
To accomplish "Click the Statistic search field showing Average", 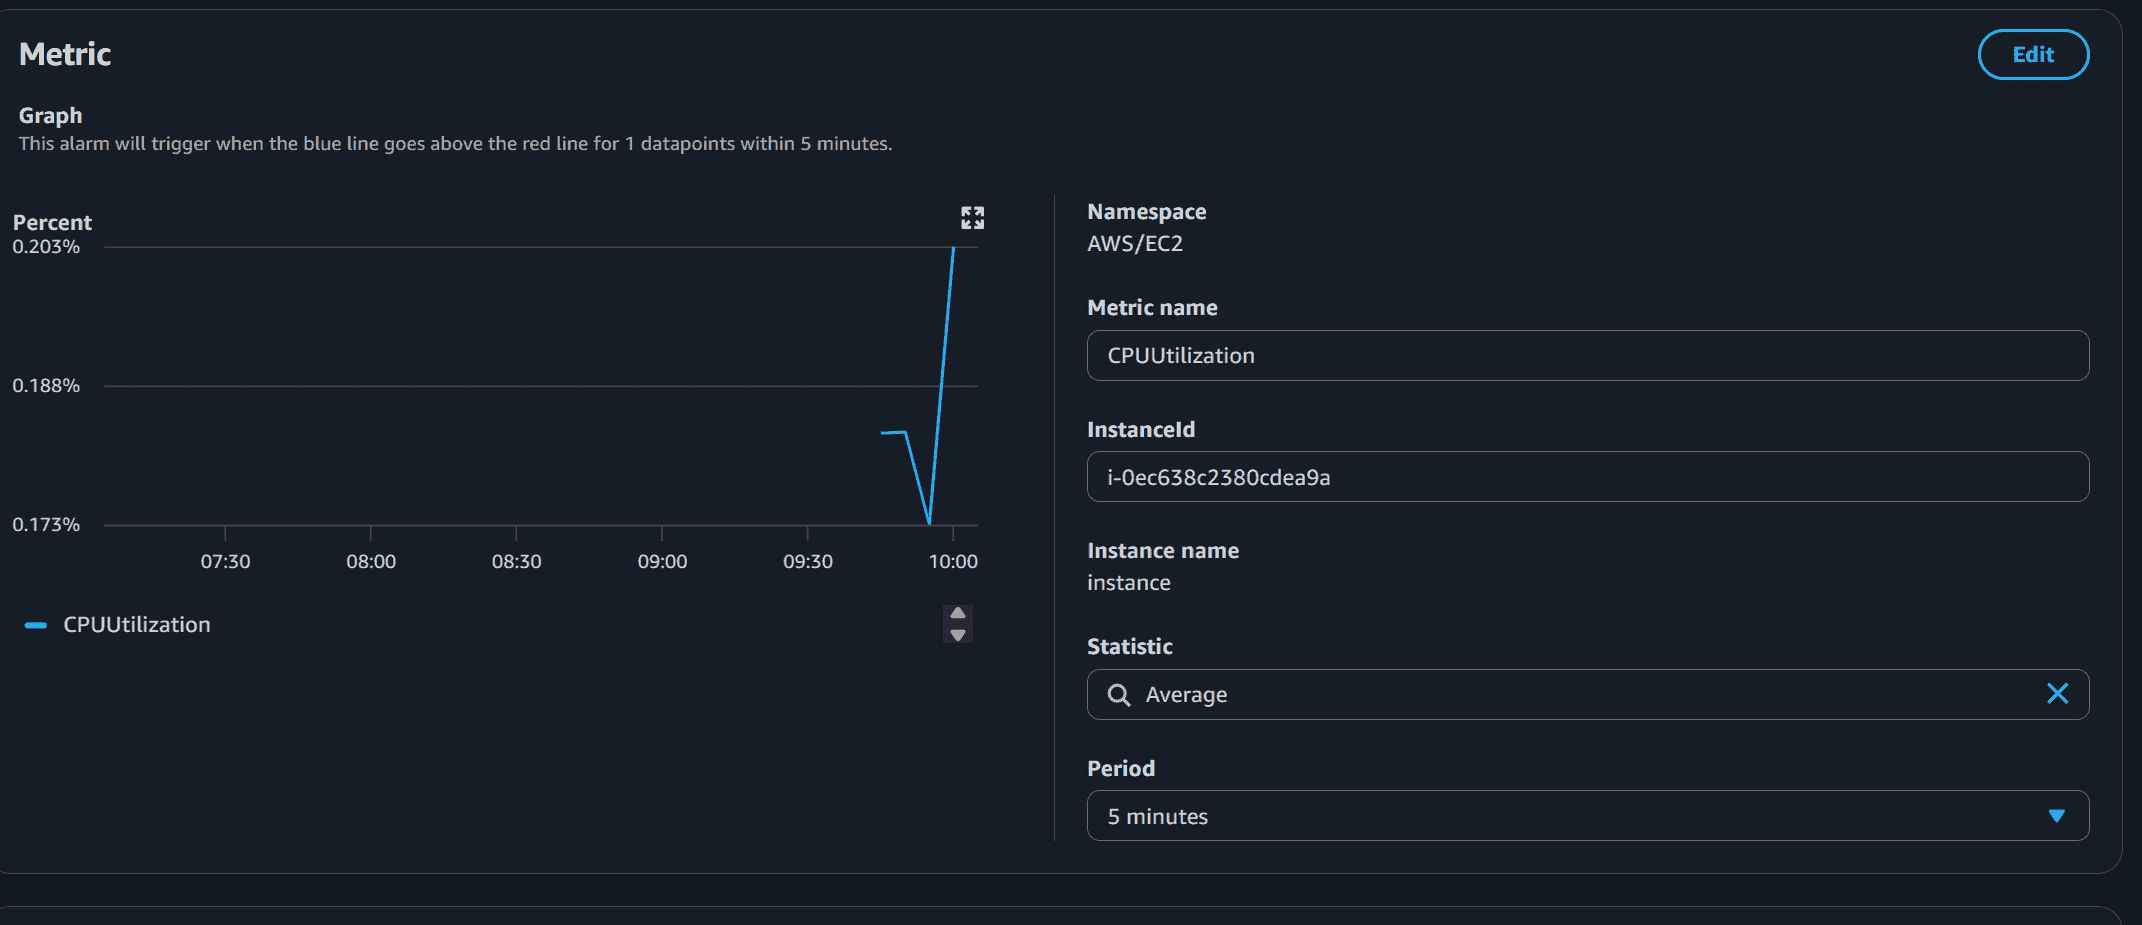I will [1587, 694].
